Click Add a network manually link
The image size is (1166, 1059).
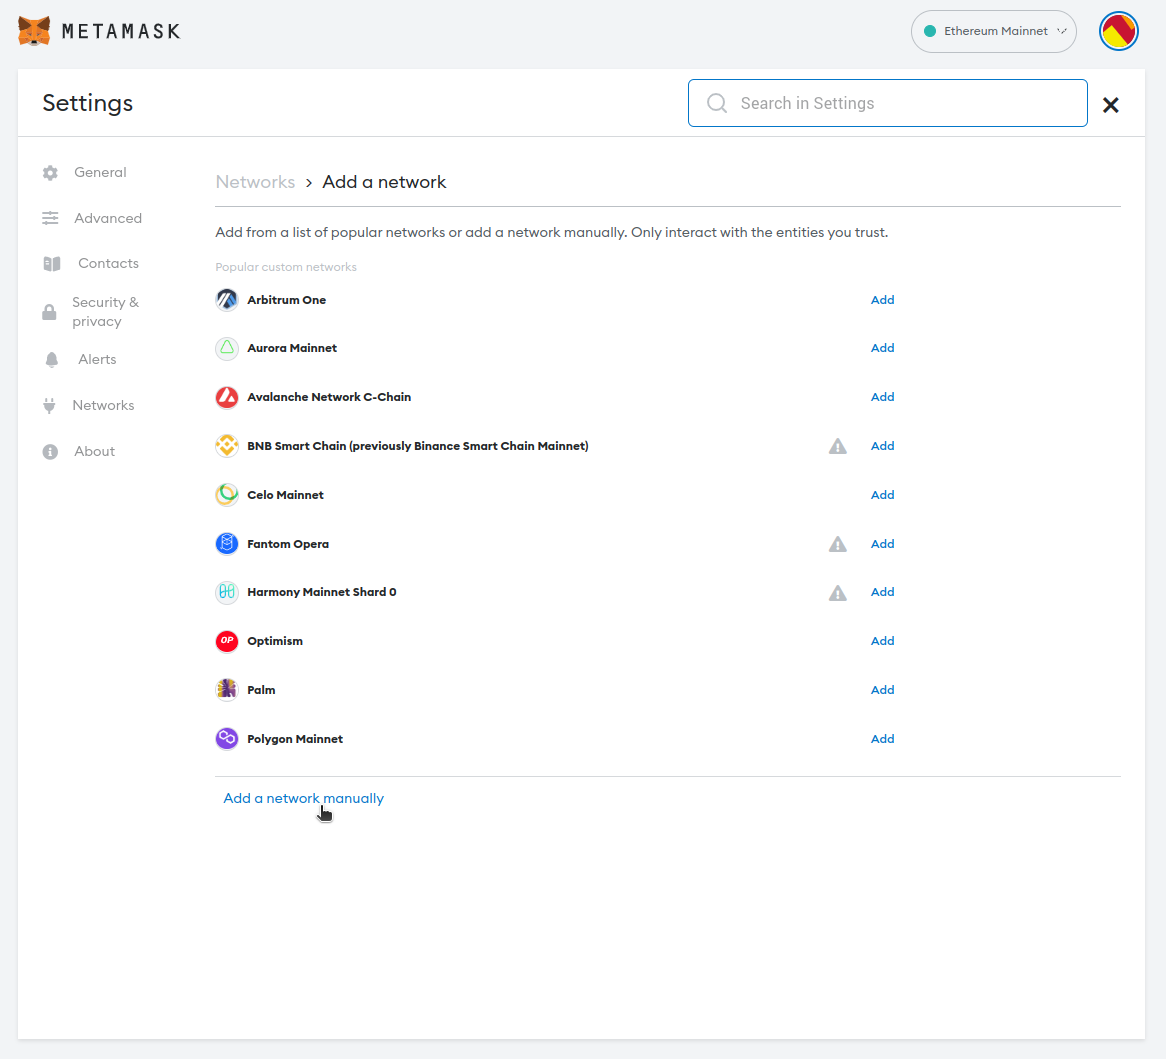tap(303, 798)
